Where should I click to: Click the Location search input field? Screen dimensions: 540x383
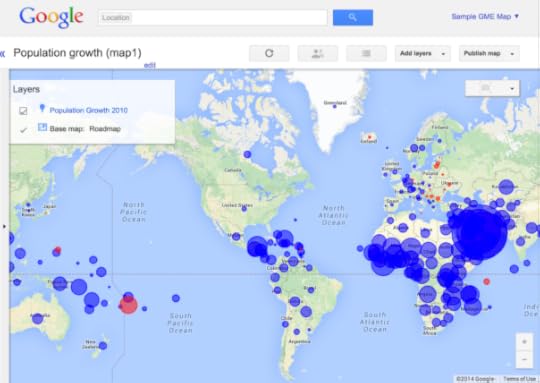[212, 18]
